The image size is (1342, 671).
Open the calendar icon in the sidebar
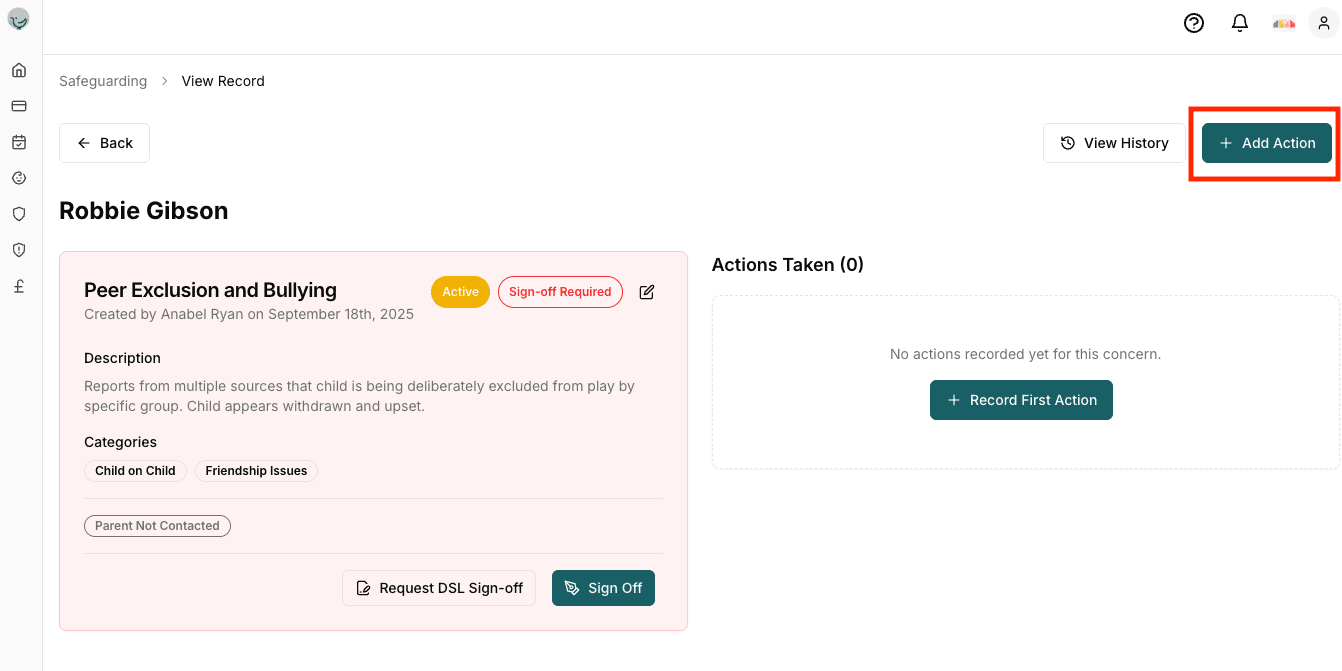coord(18,141)
